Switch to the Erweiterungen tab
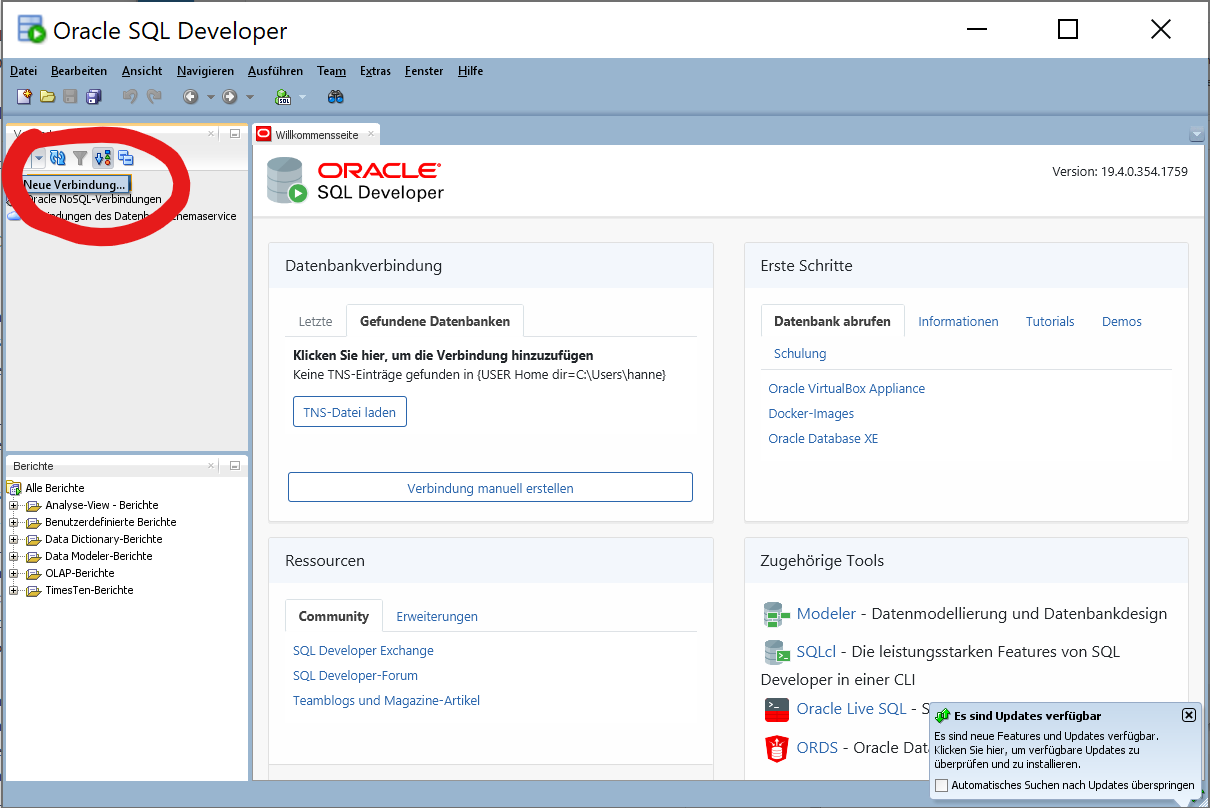 click(437, 616)
